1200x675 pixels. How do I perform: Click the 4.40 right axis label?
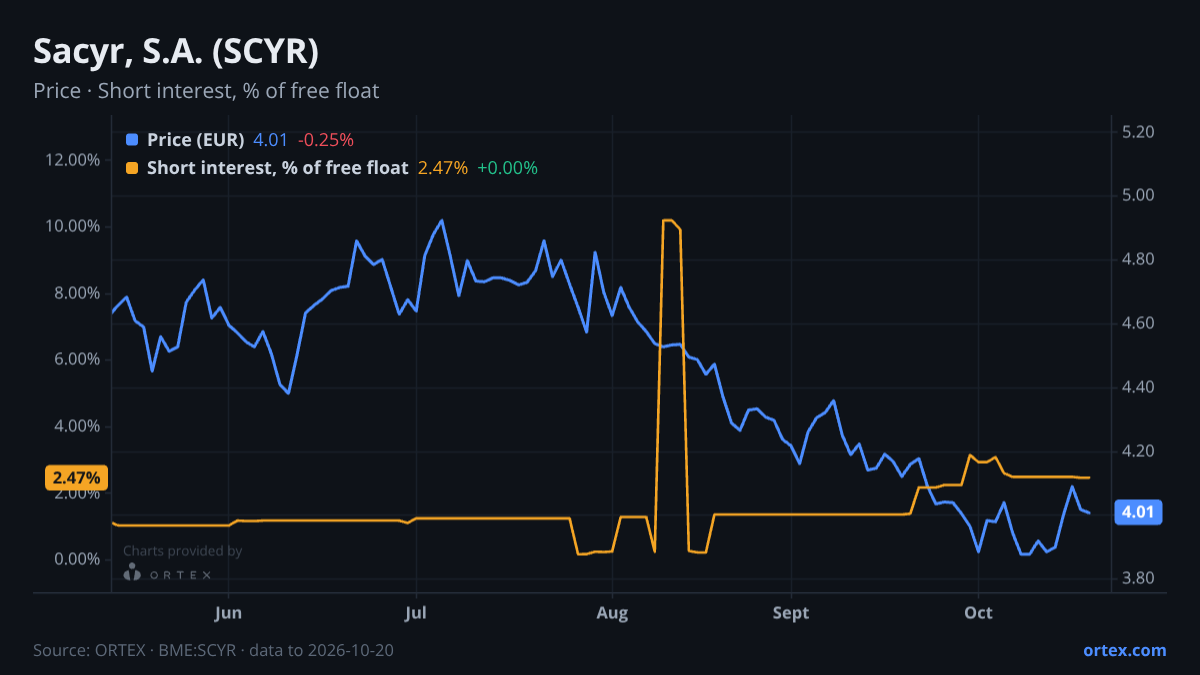click(1139, 387)
